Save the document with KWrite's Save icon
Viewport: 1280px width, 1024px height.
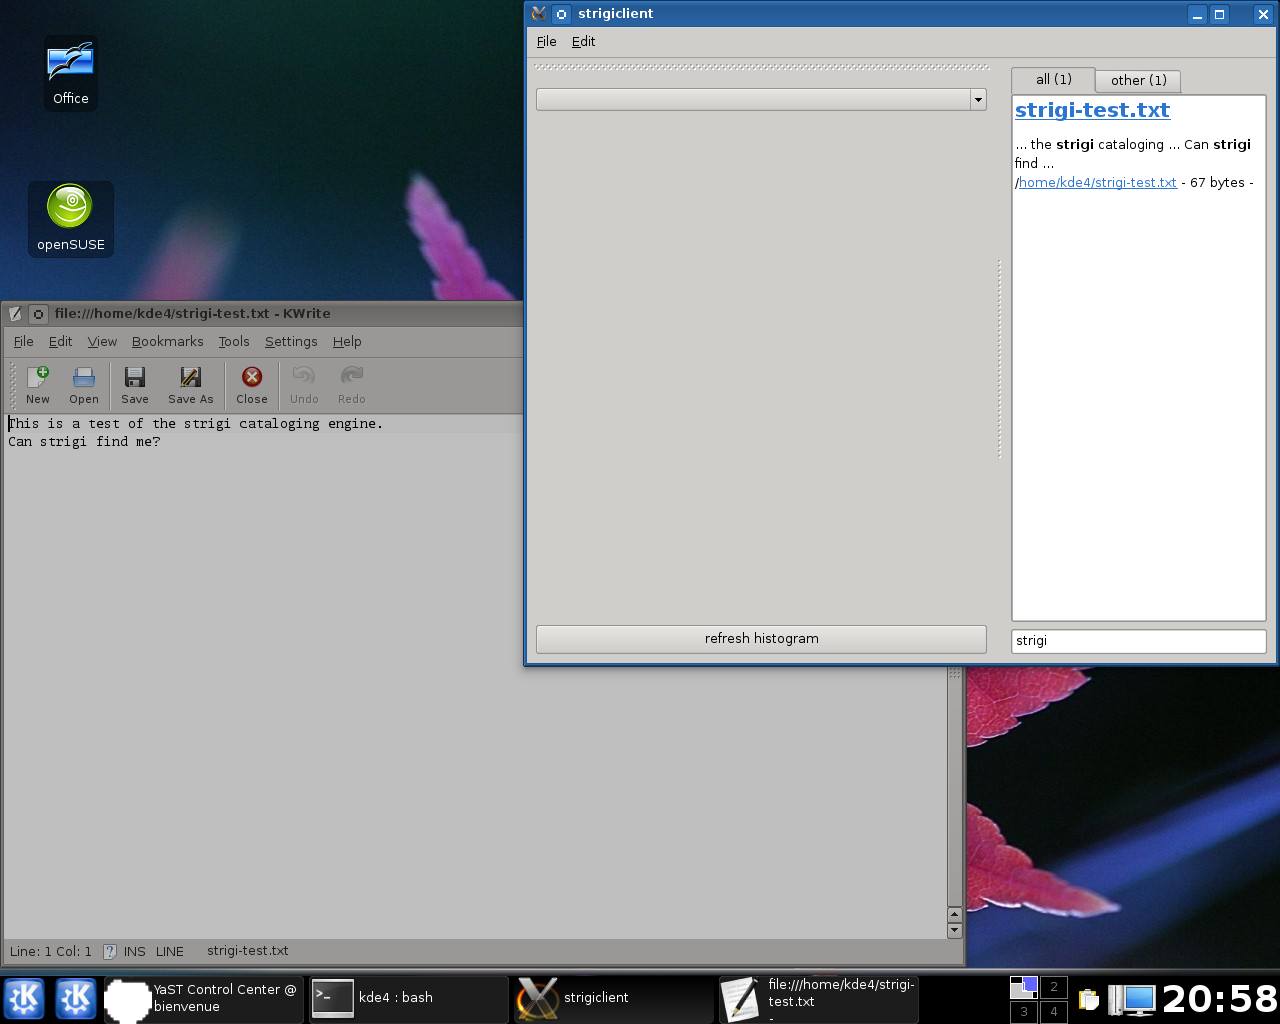135,385
